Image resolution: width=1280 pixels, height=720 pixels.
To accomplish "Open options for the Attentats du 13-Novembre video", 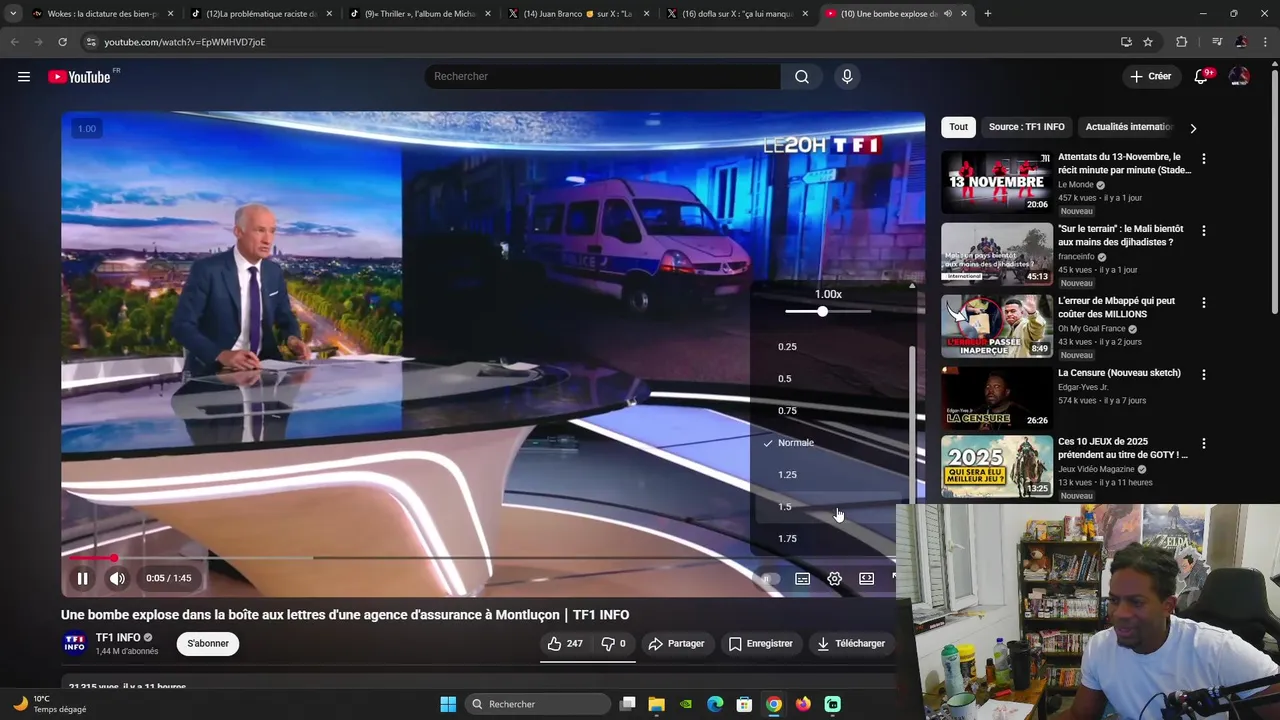I will pyautogui.click(x=1204, y=159).
